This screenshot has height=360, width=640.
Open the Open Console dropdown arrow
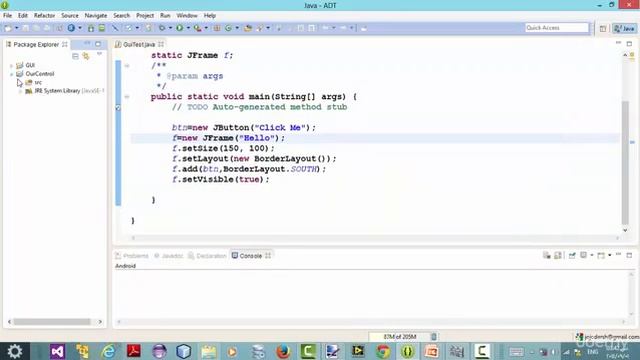pos(609,256)
